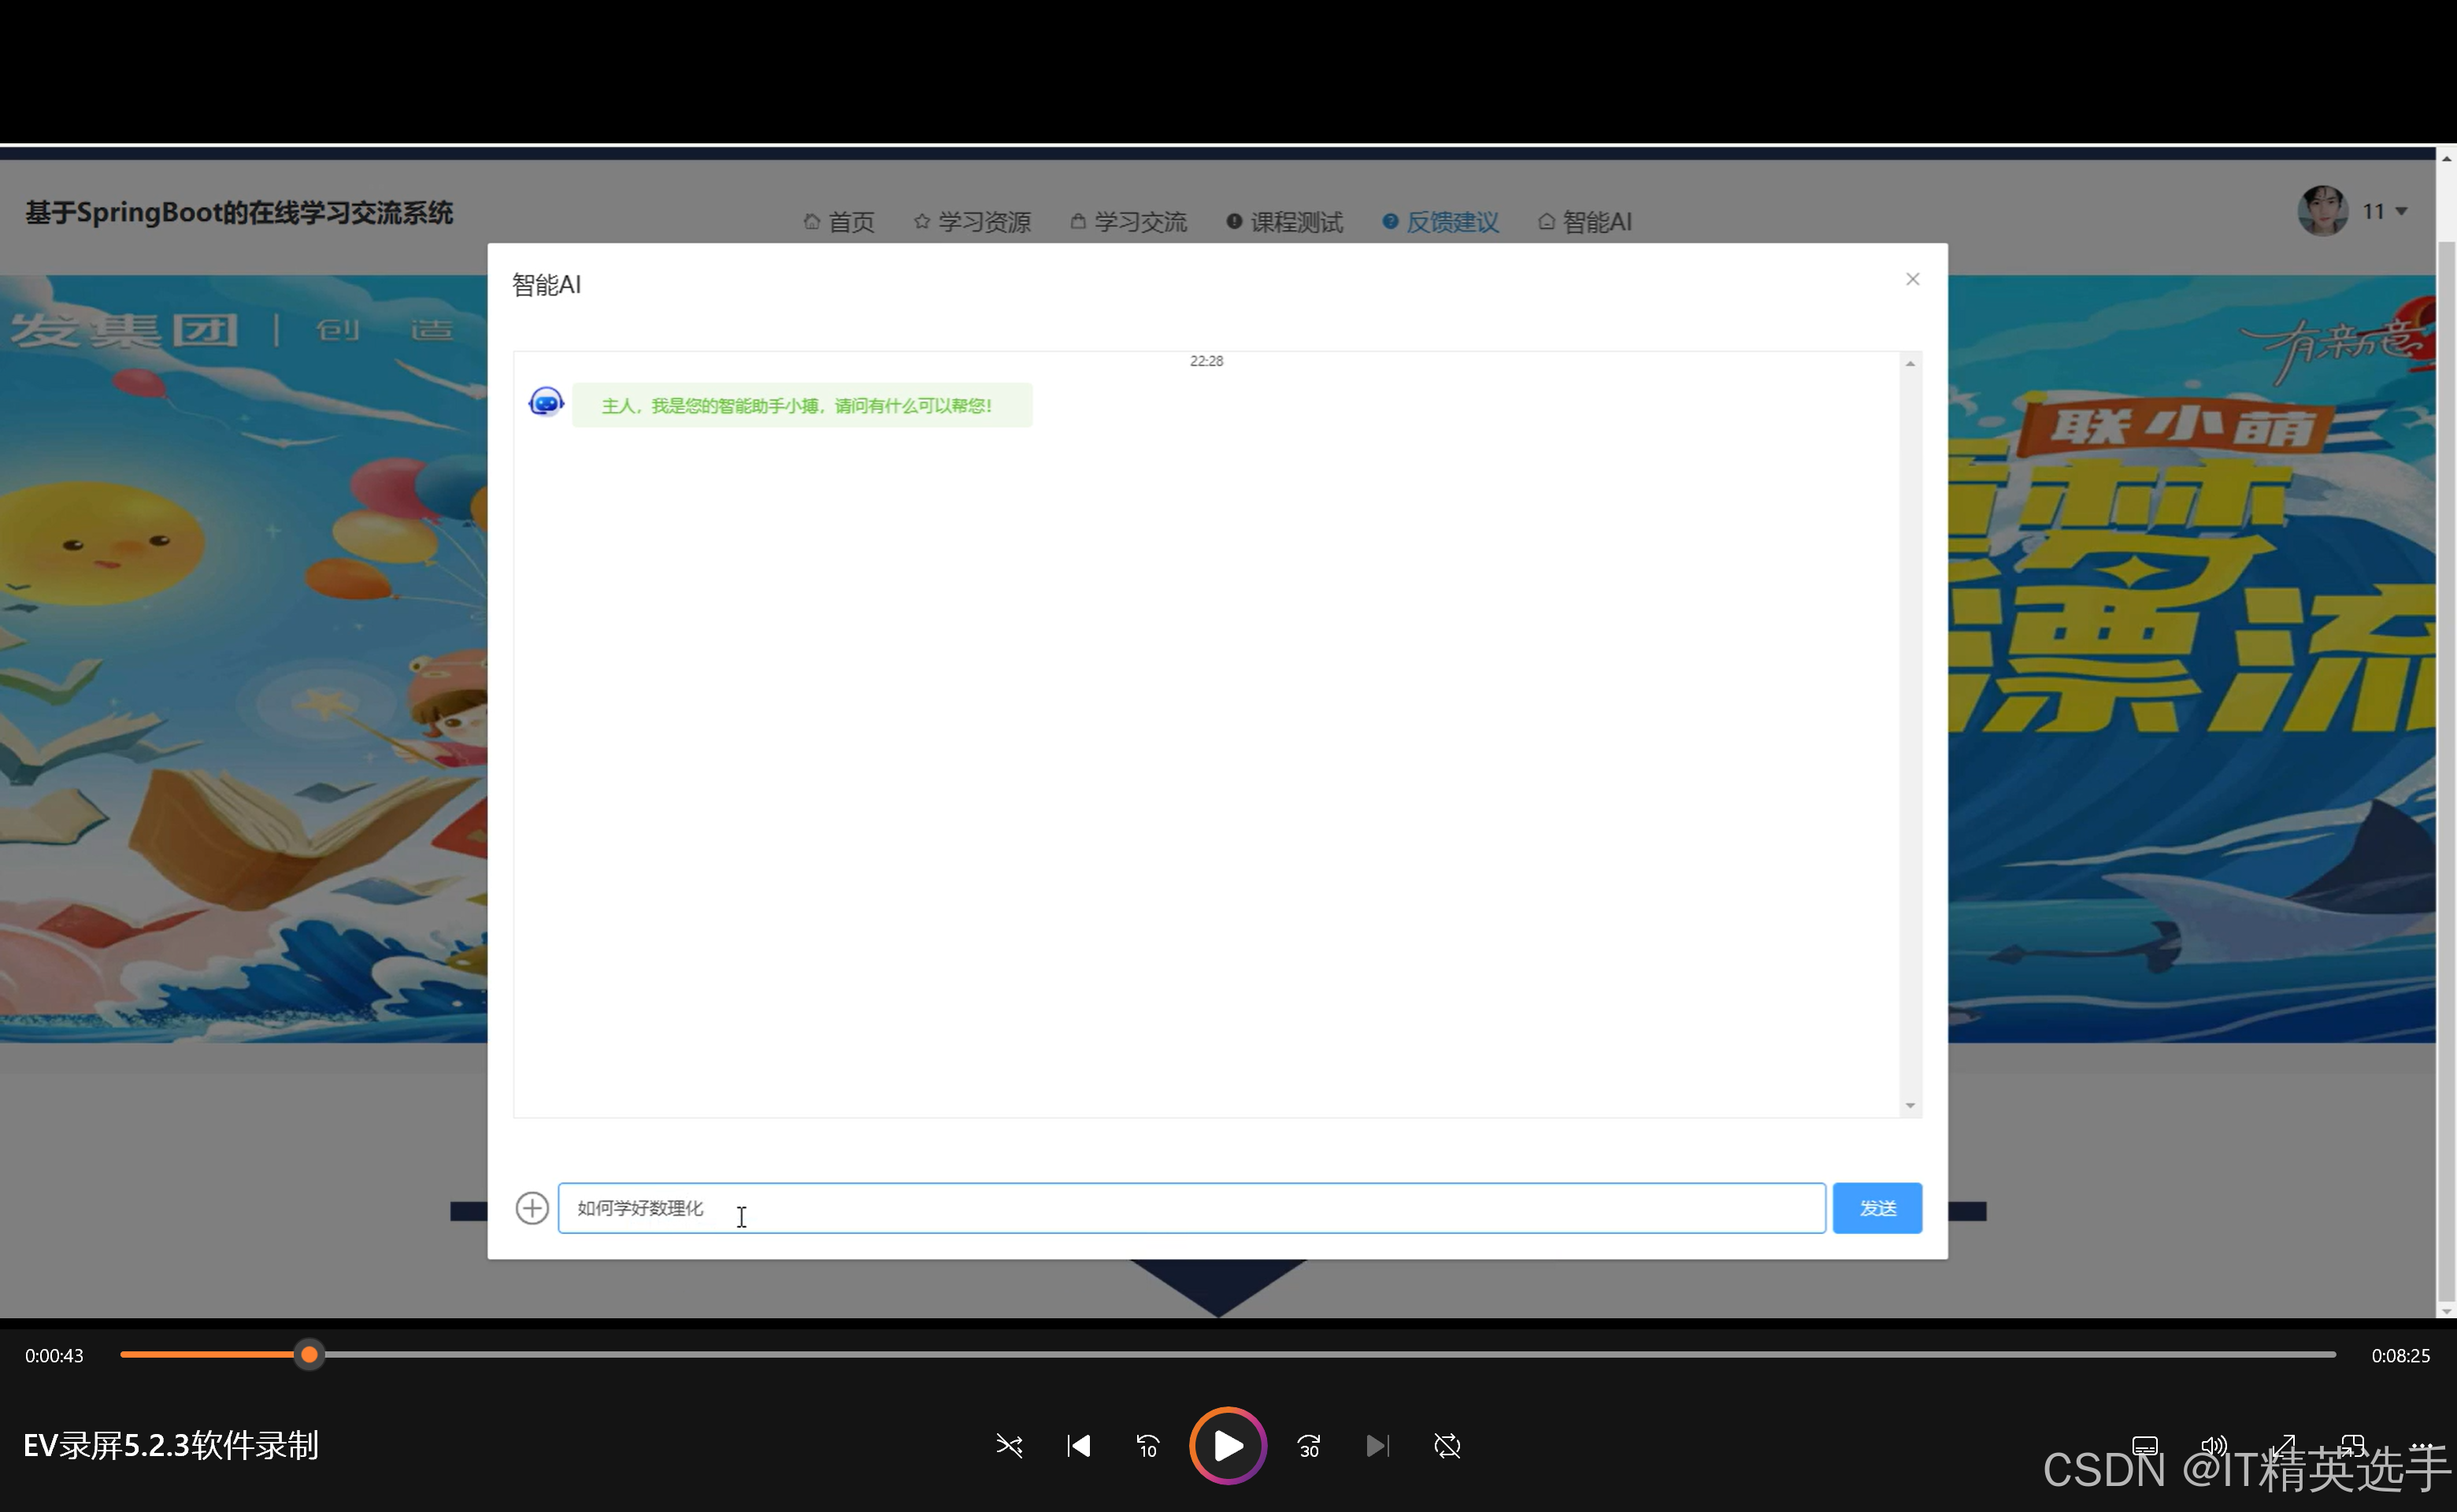Open the 课程测试 menu item
This screenshot has width=2457, height=1512.
click(1285, 222)
